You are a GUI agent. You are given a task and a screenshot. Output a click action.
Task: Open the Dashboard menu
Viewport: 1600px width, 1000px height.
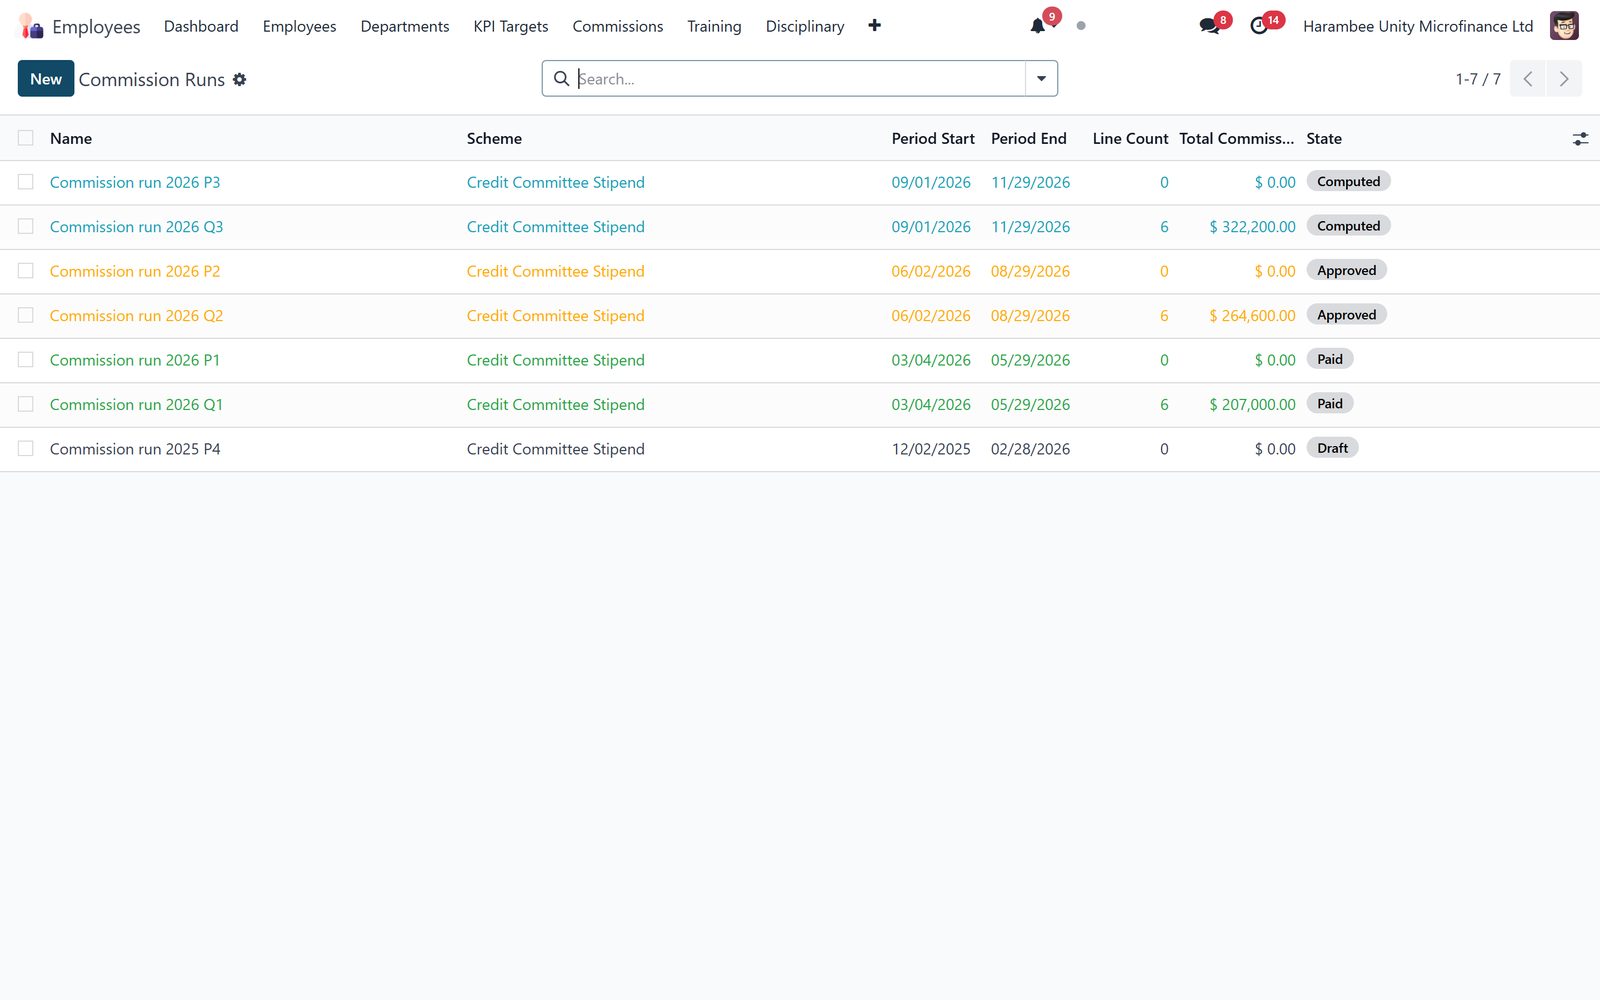pyautogui.click(x=201, y=26)
